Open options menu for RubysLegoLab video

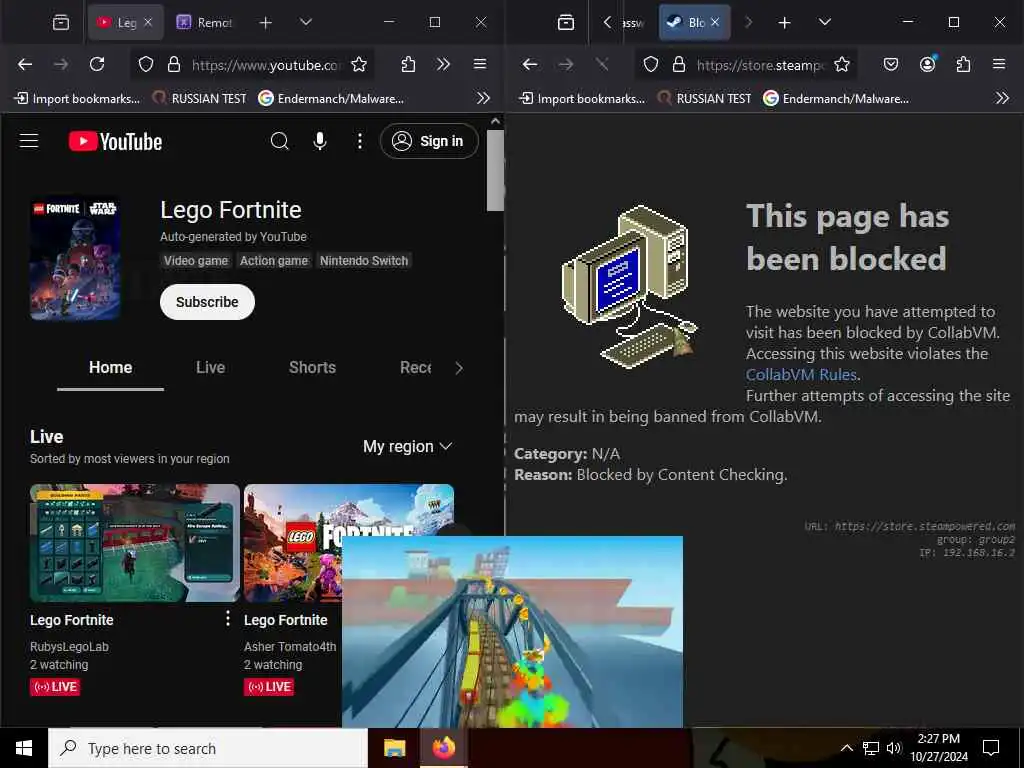(x=227, y=618)
